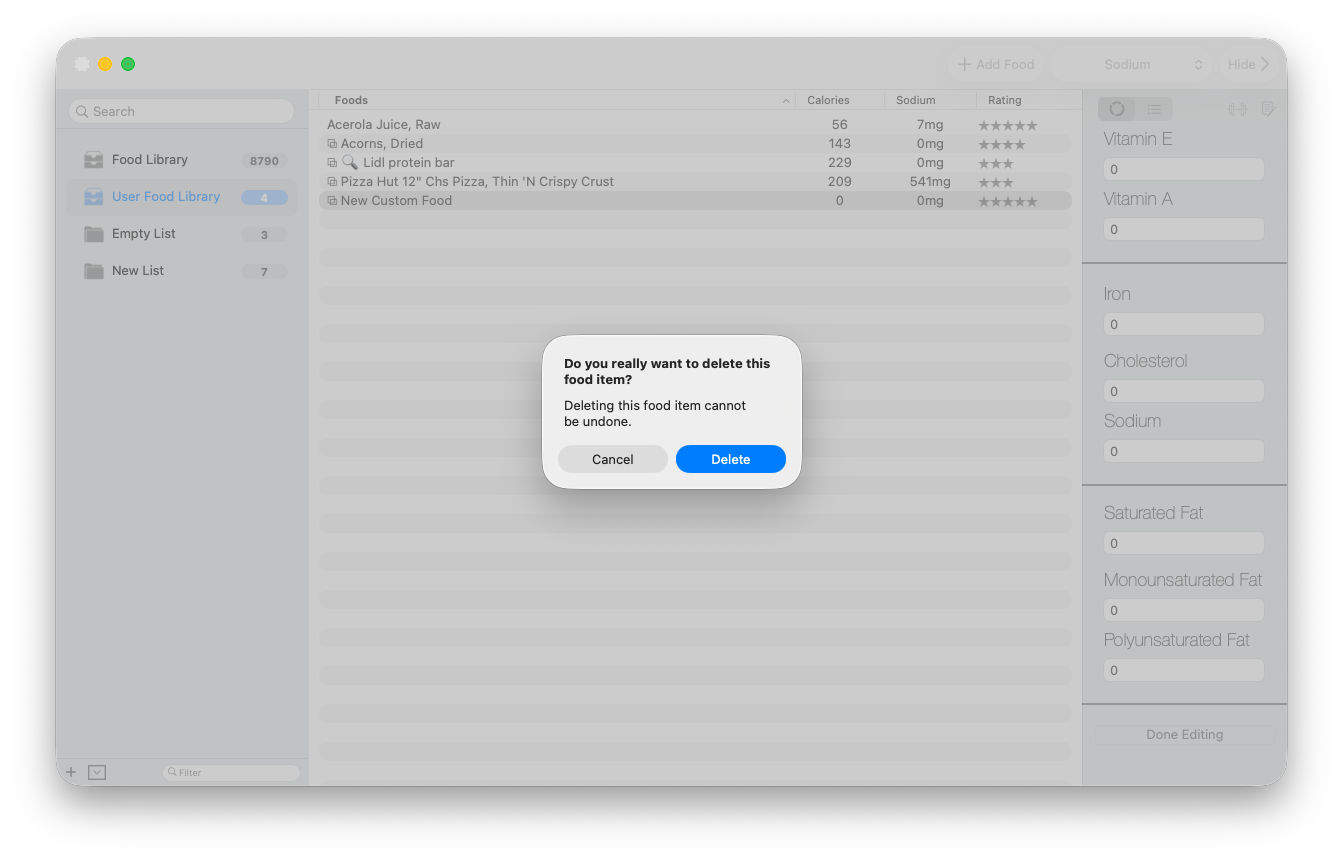The width and height of the screenshot is (1343, 860).
Task: Click the copy icon beside New Custom Food
Action: coord(332,201)
